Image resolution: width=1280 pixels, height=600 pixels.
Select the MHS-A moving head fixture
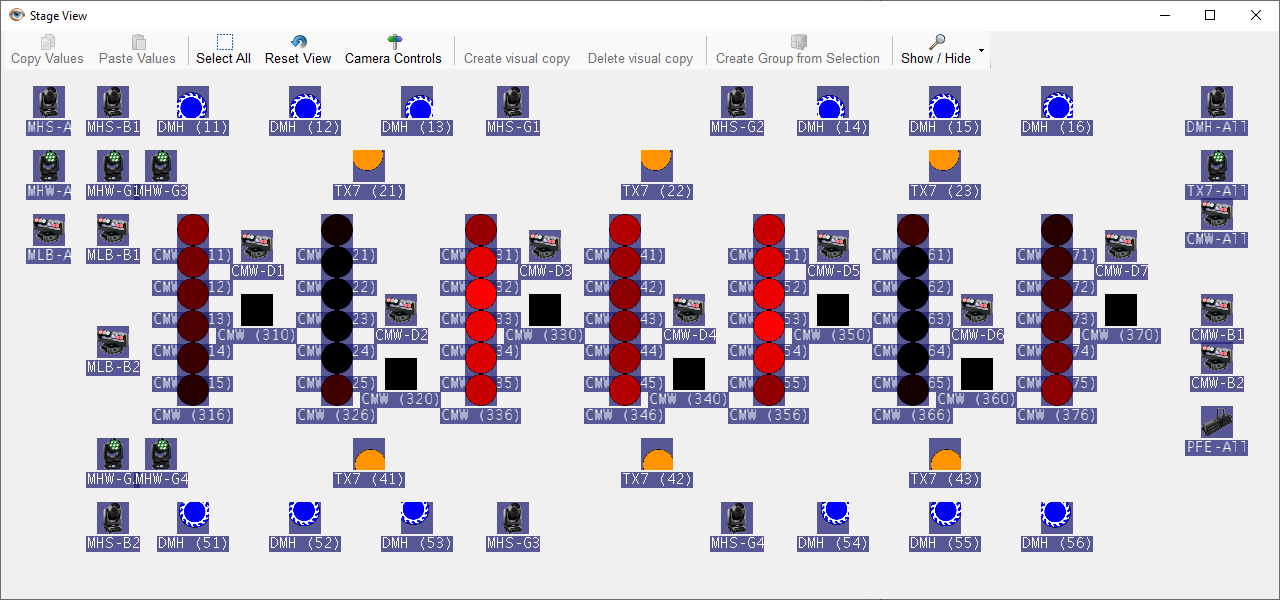click(49, 102)
